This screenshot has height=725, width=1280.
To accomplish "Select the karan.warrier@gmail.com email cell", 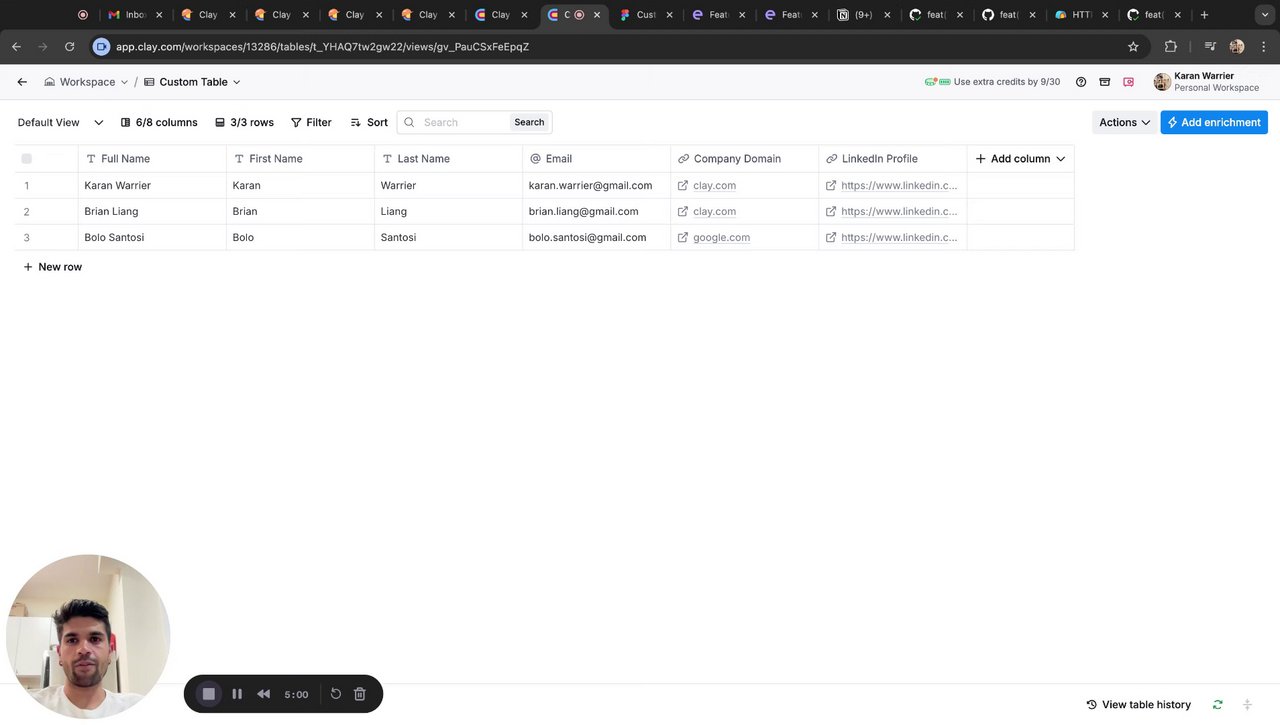I will point(596,185).
